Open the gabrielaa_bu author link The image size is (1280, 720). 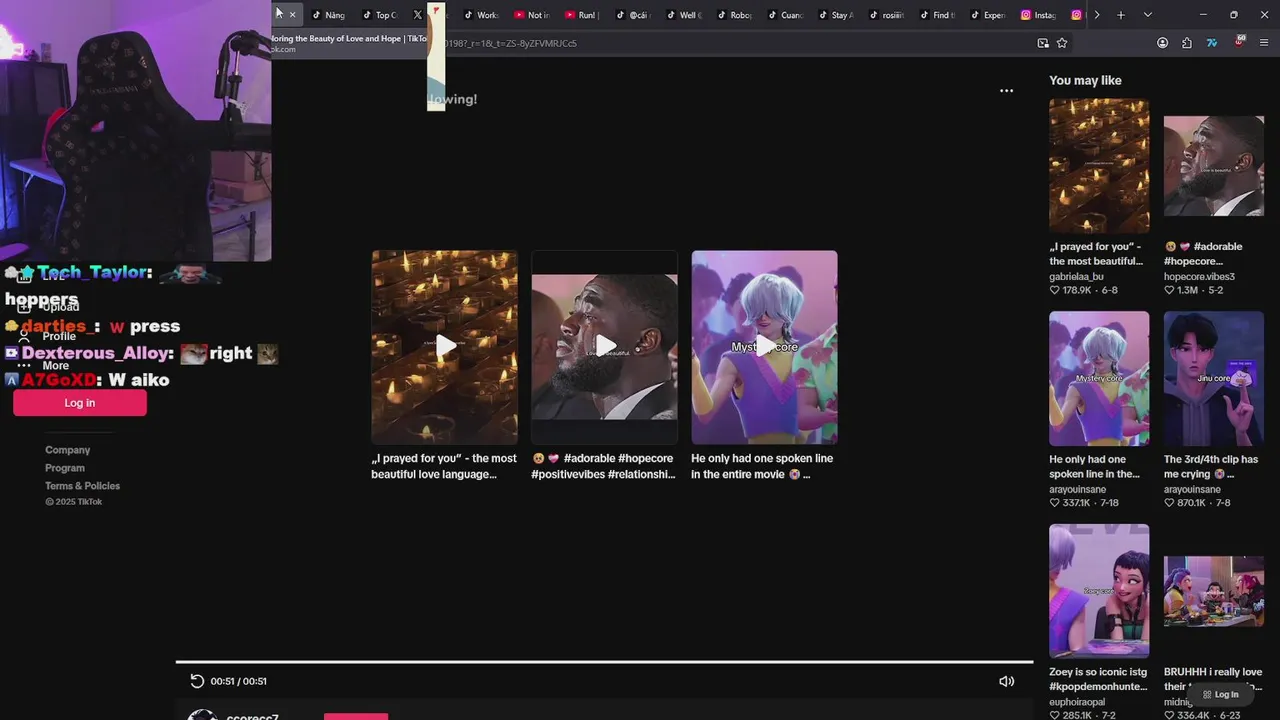click(x=1076, y=276)
